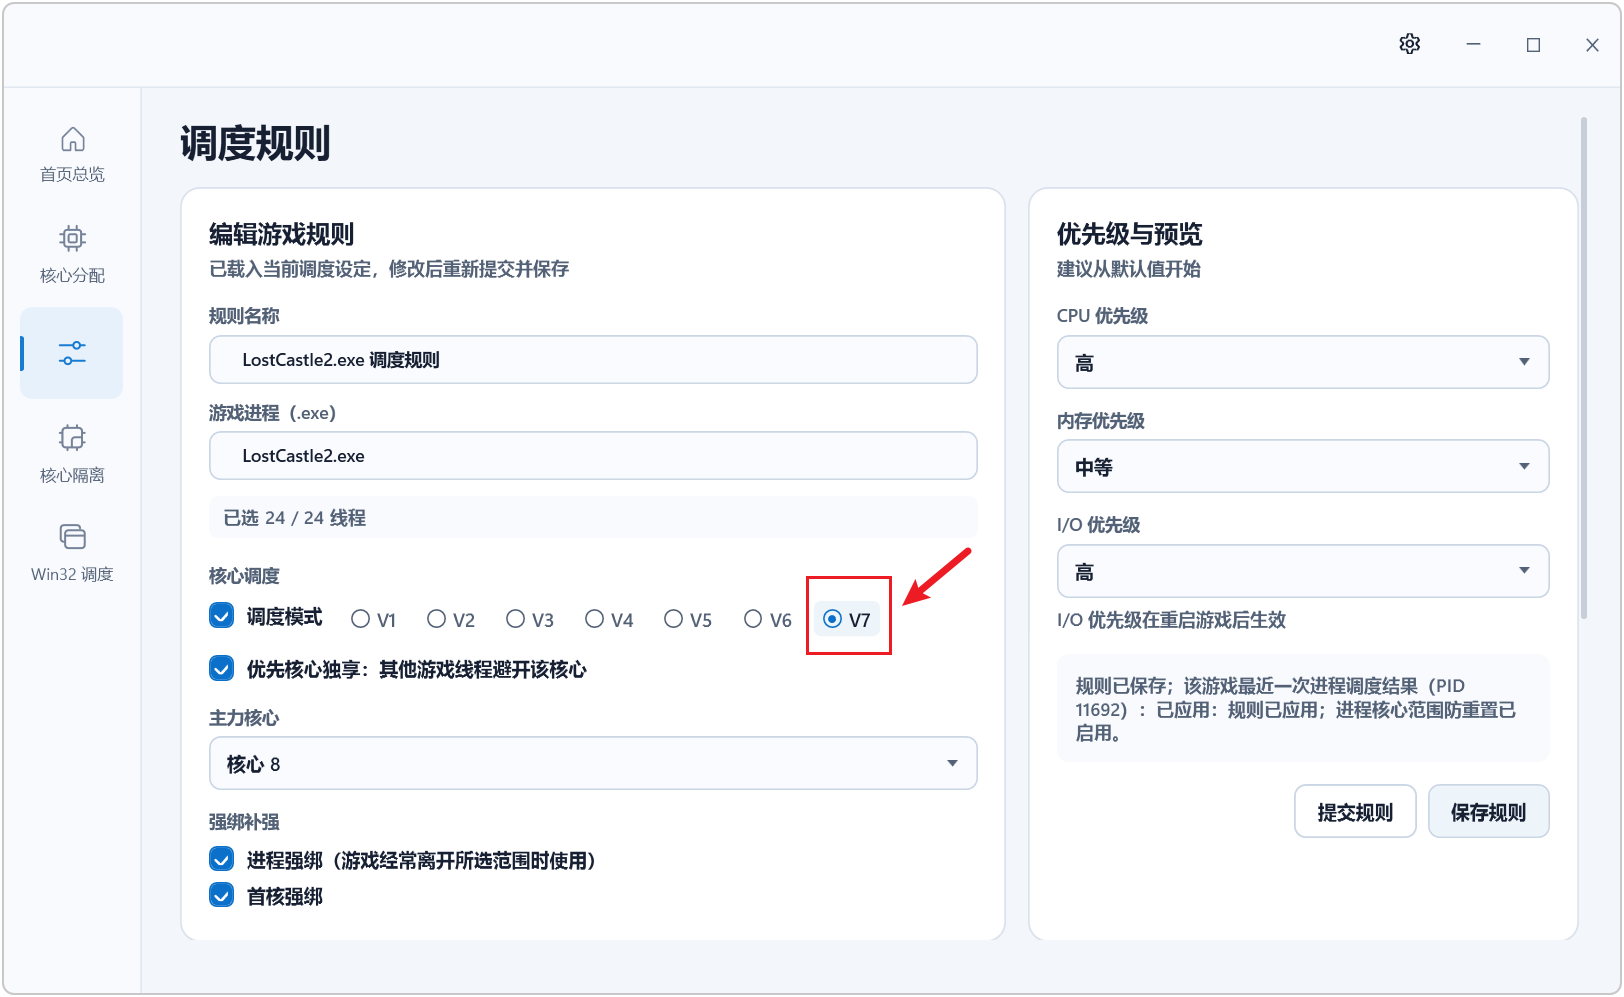
Task: Select the V3 scheduling mode radio
Action: click(x=516, y=619)
